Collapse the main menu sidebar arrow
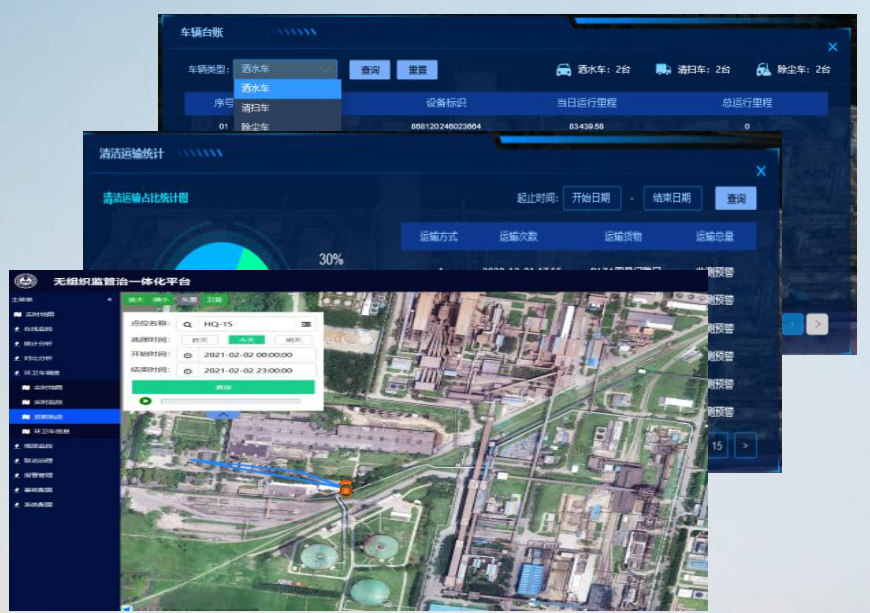870x613 pixels. click(109, 299)
